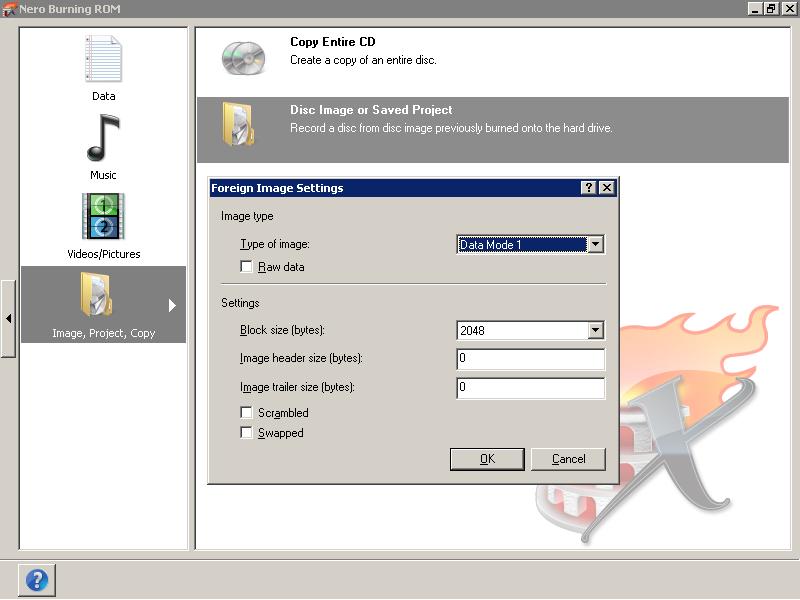Click the Nero Burning ROM title icon
The image size is (800, 600).
click(x=9, y=9)
